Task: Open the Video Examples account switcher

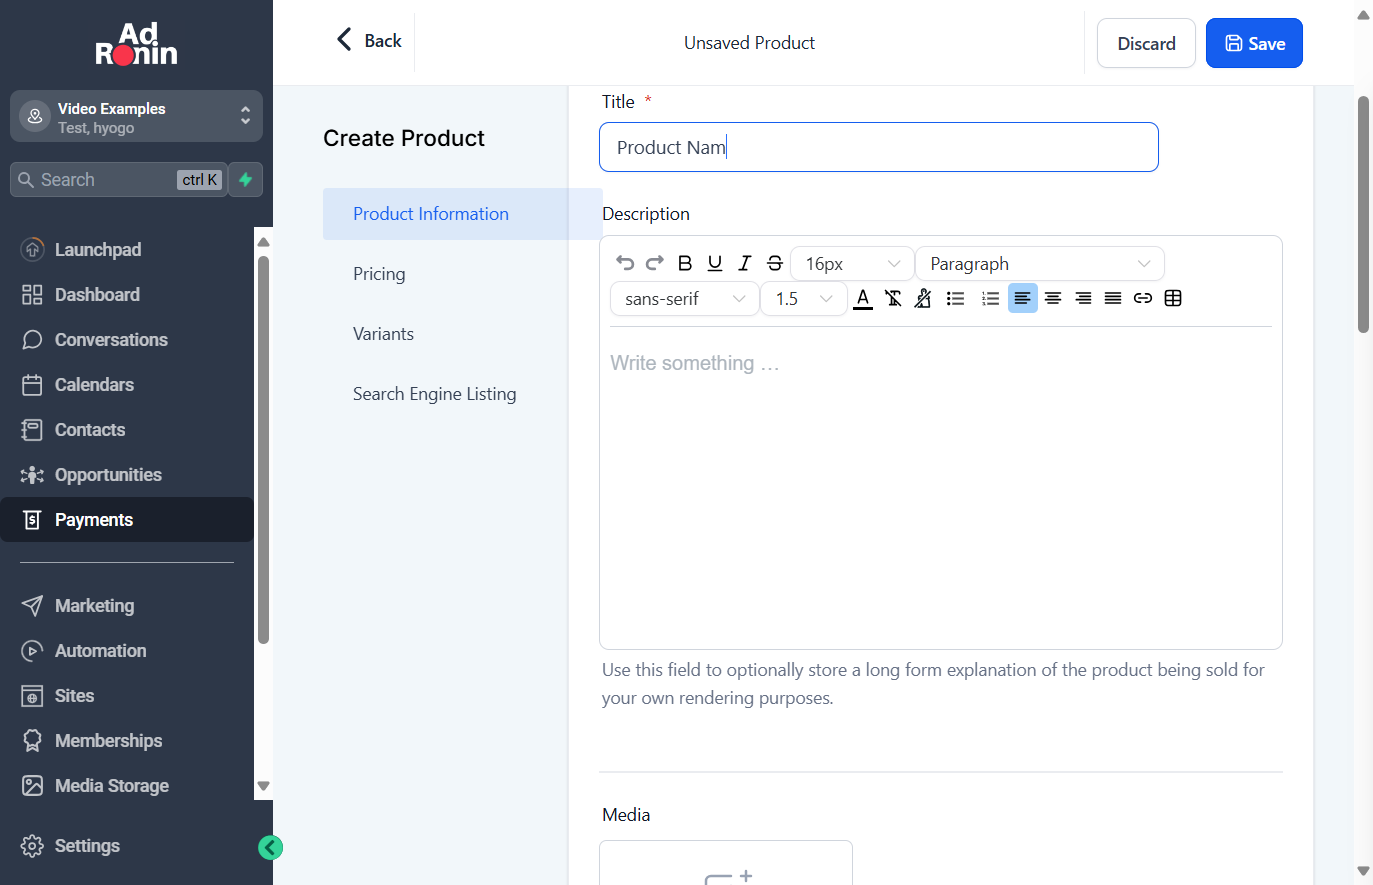Action: 136,117
